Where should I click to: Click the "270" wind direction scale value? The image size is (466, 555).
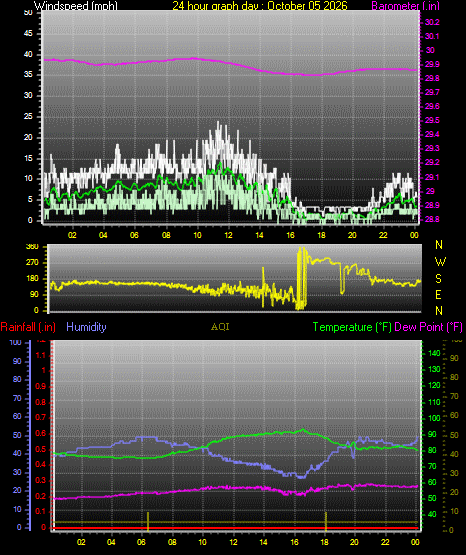point(32,263)
